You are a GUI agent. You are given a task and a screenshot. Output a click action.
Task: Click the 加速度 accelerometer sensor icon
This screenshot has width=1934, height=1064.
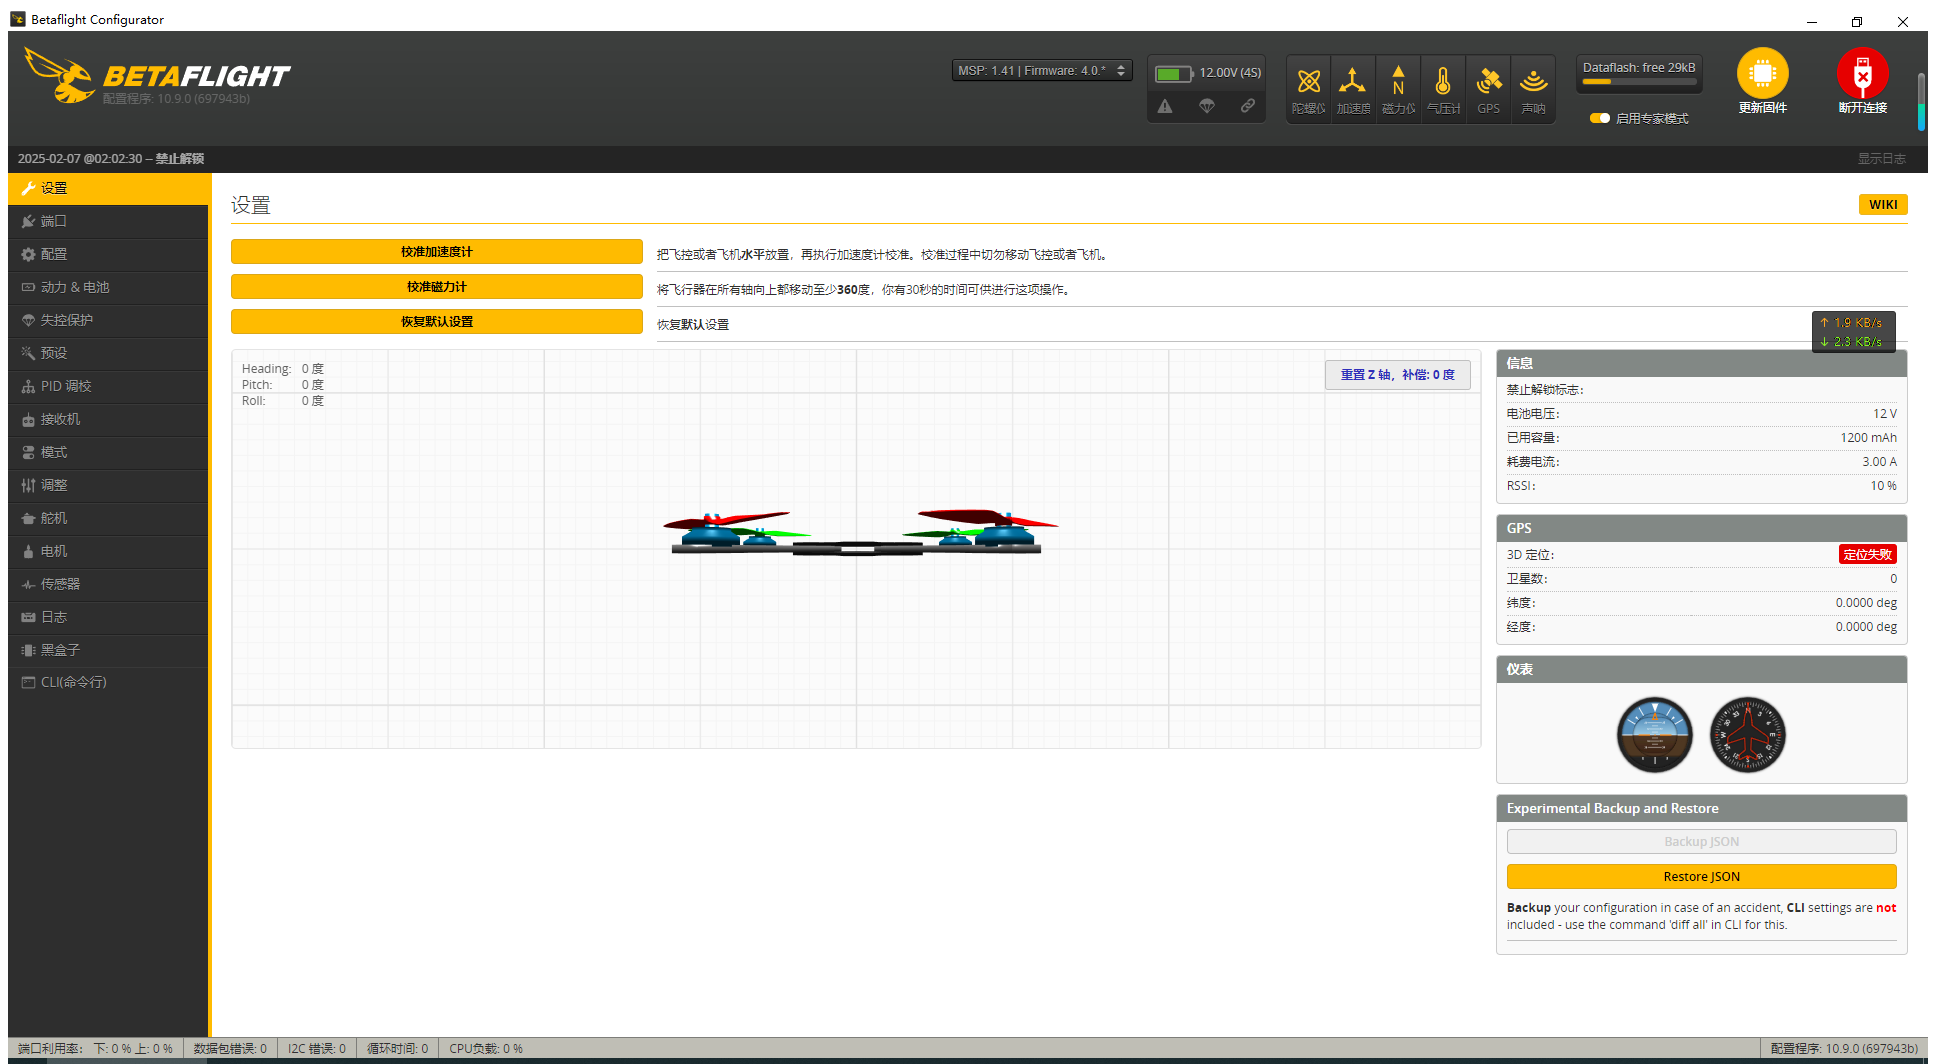coord(1352,81)
